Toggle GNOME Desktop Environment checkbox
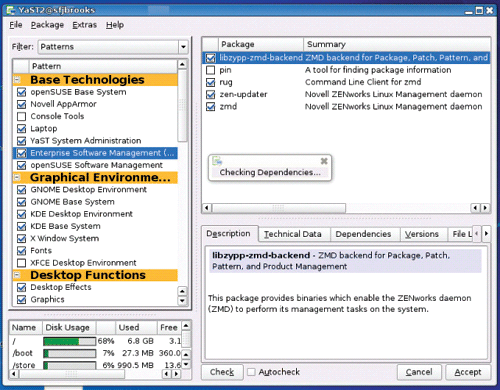This screenshot has height=390, width=500. tap(21, 190)
